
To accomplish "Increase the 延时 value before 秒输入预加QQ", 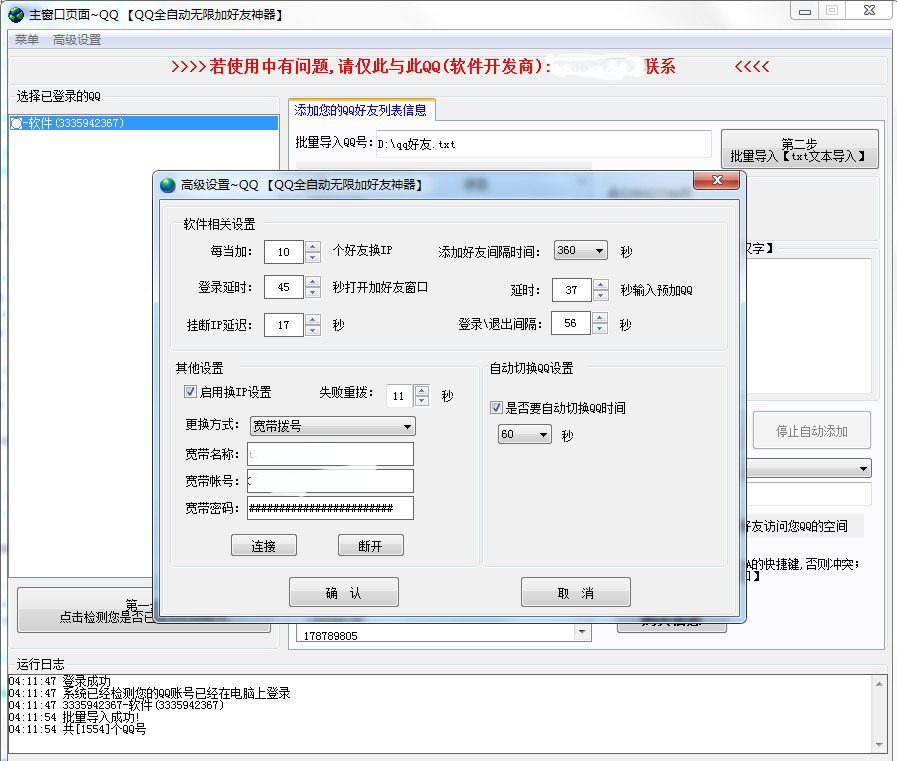I will click(x=600, y=284).
